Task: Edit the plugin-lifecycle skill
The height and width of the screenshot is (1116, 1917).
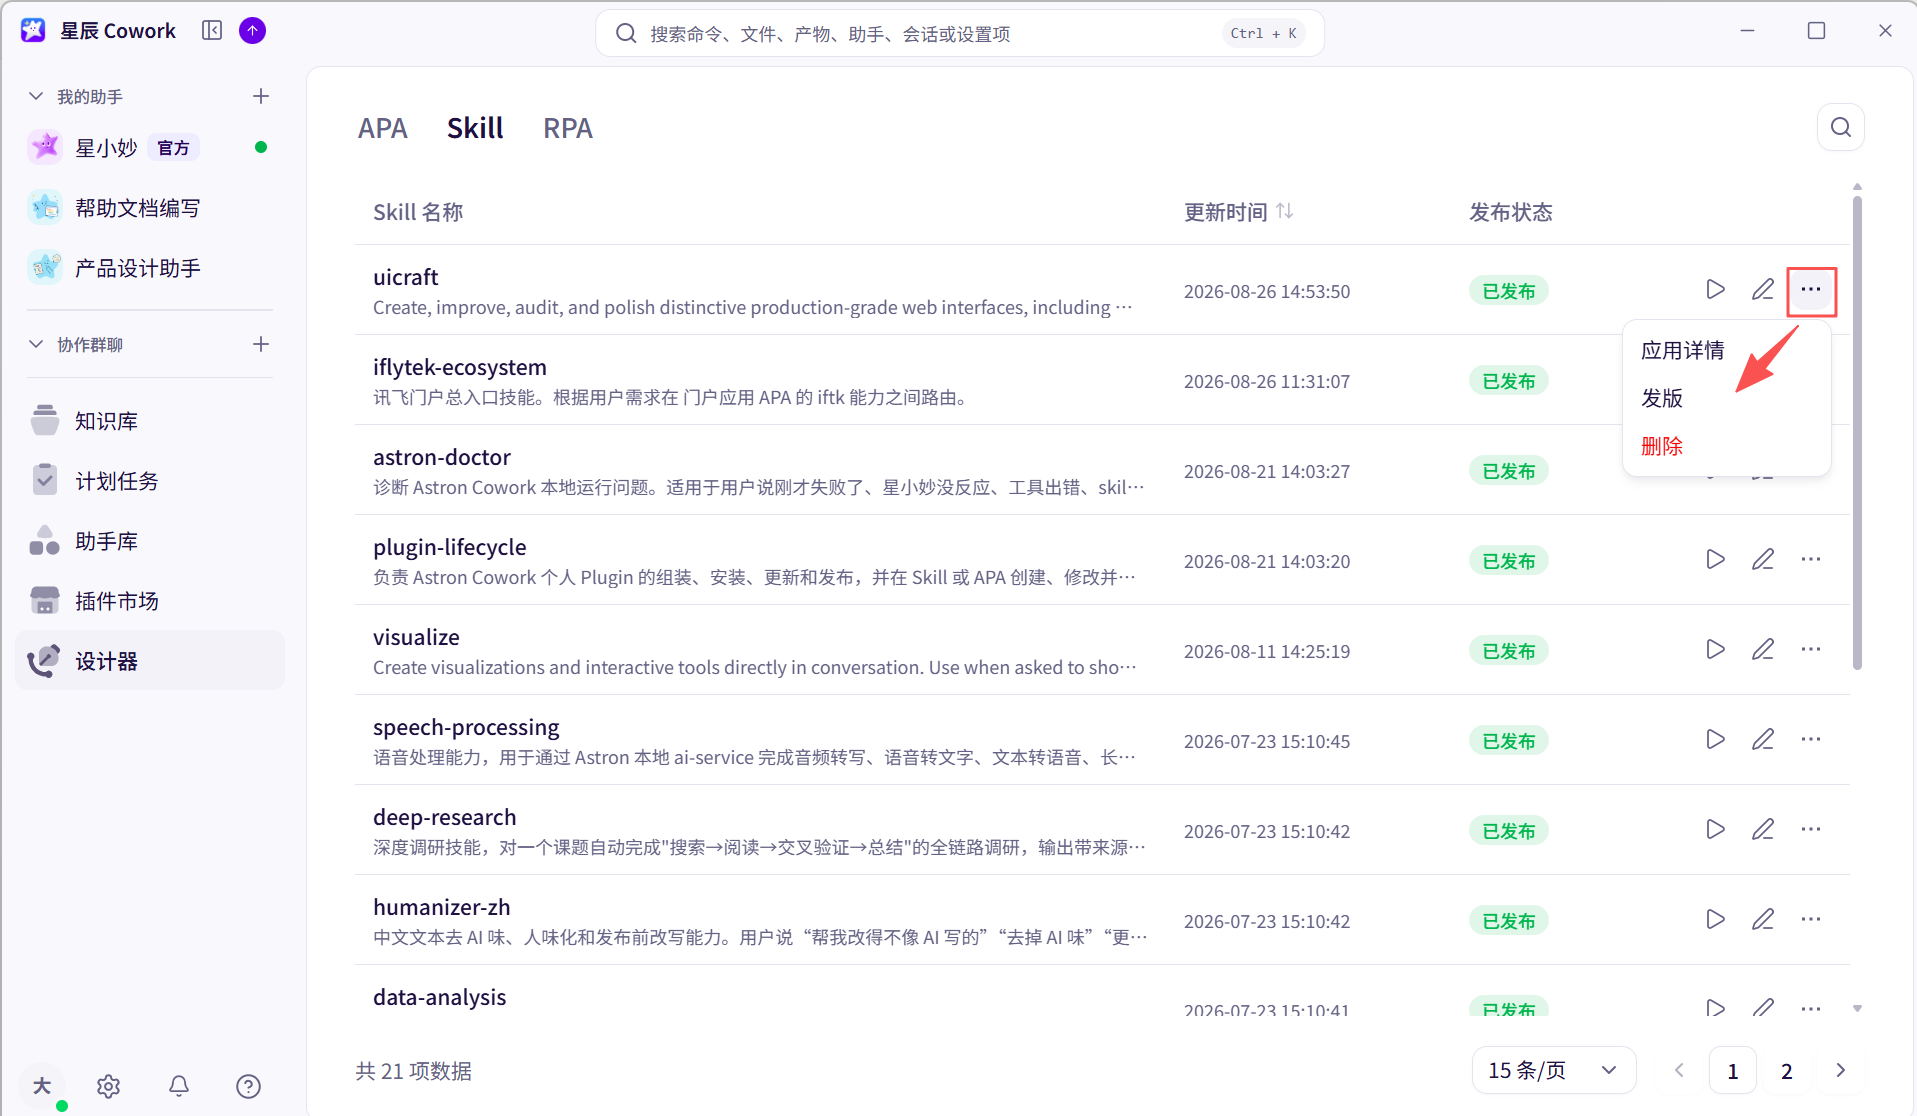Action: 1763,560
